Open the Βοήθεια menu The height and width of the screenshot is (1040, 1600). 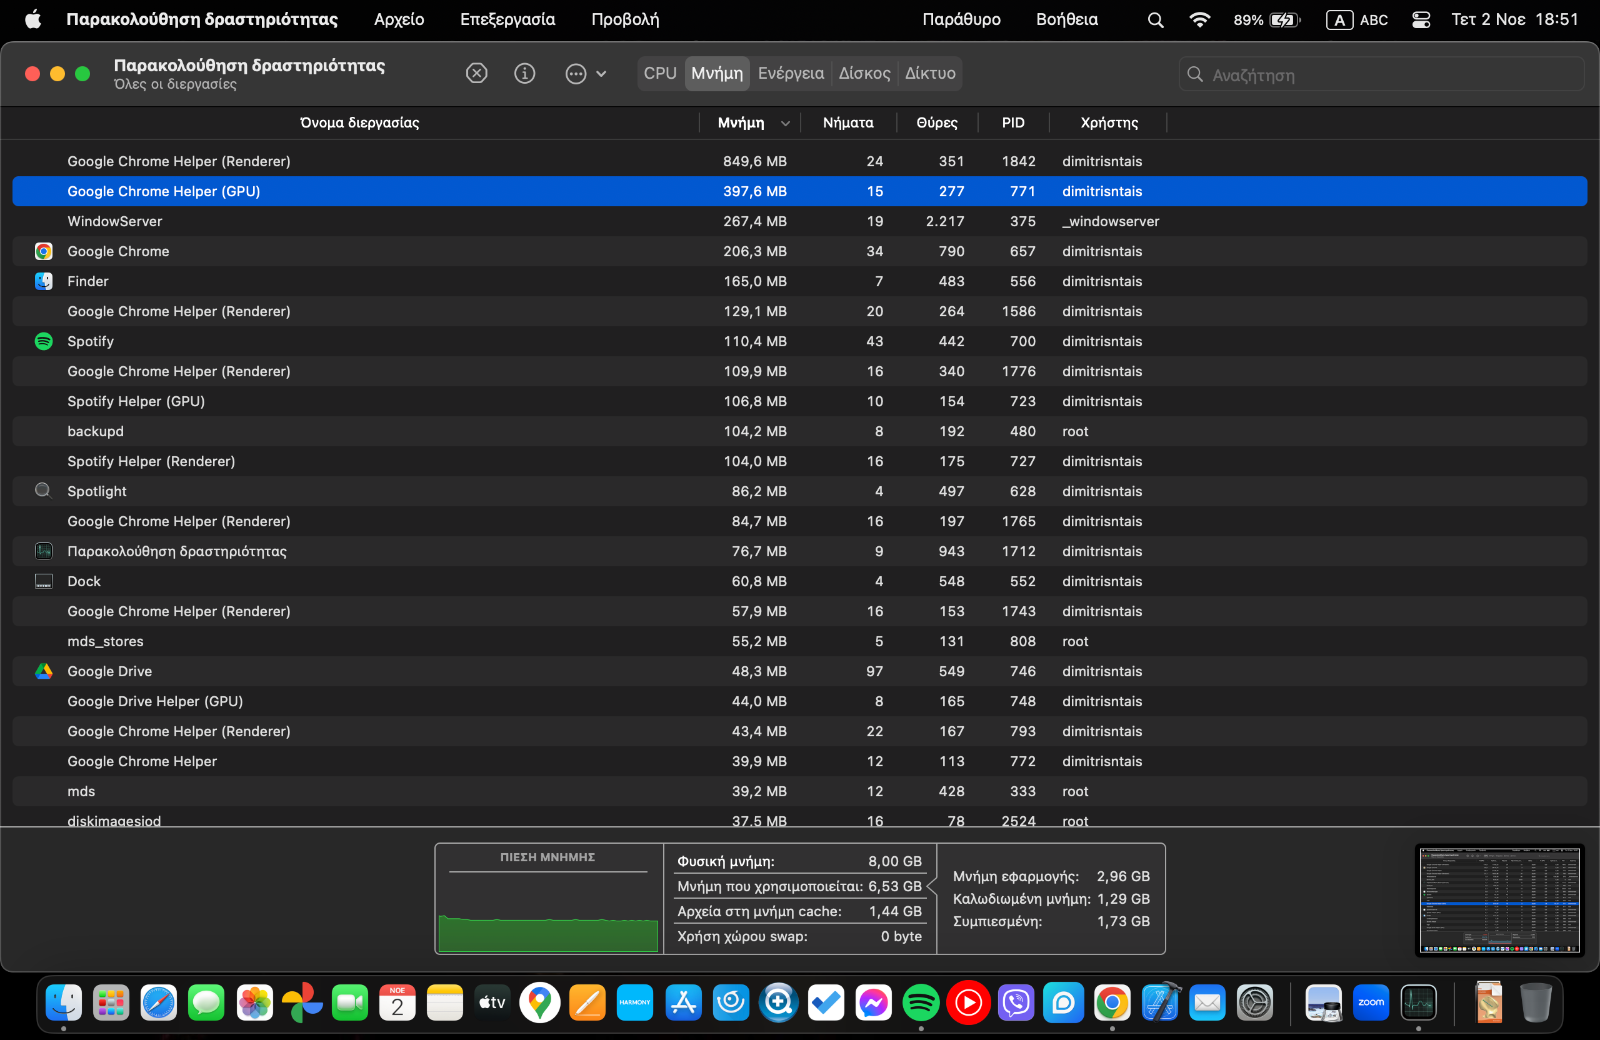1067,19
